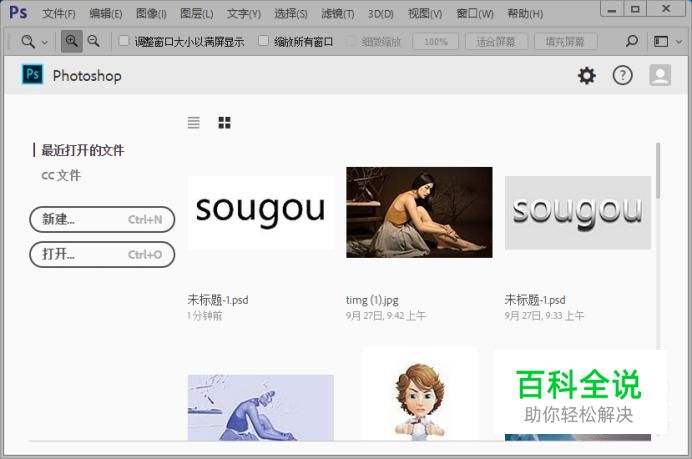Click the 打开... Ctrl+O button

[x=102, y=255]
